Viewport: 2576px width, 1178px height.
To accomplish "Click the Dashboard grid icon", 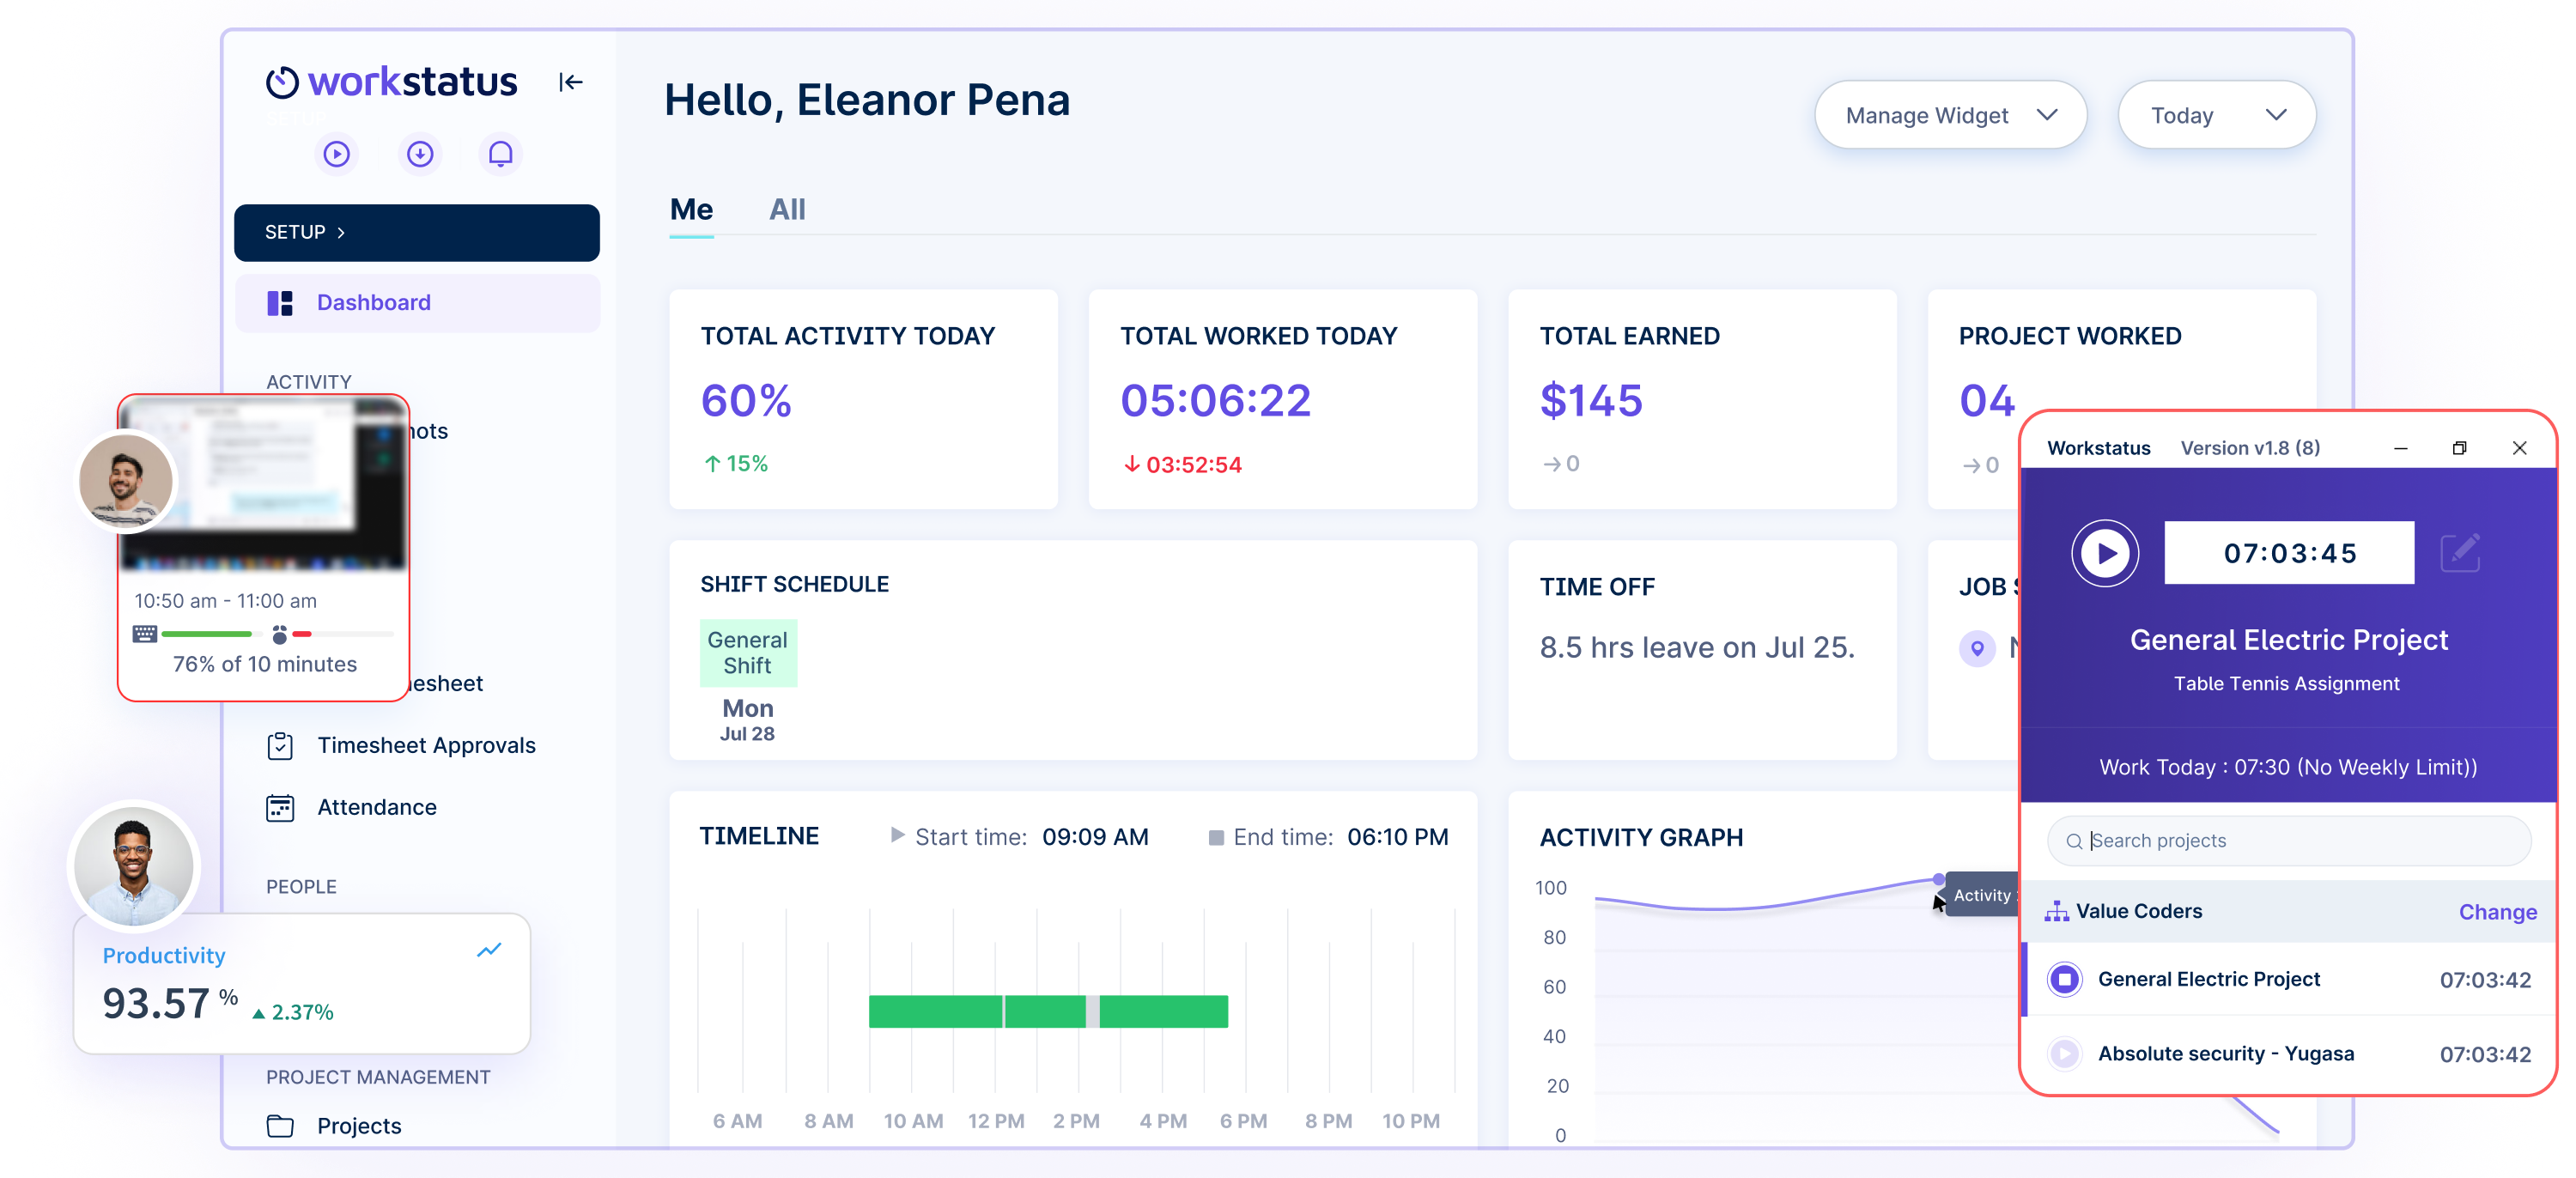I will point(280,303).
